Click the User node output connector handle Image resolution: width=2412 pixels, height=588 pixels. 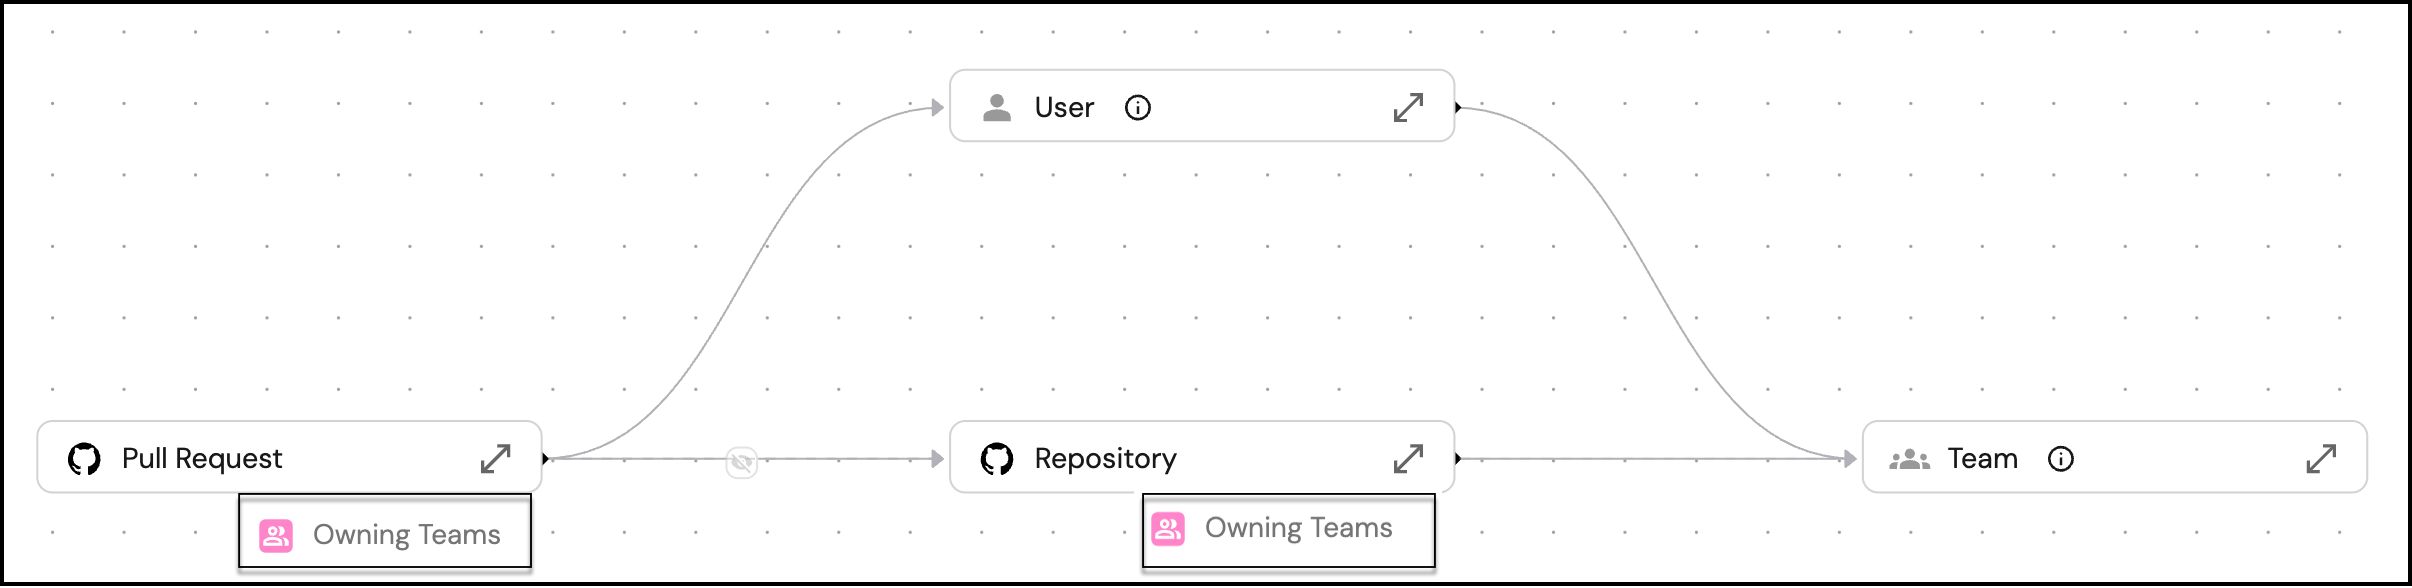pyautogui.click(x=1458, y=107)
